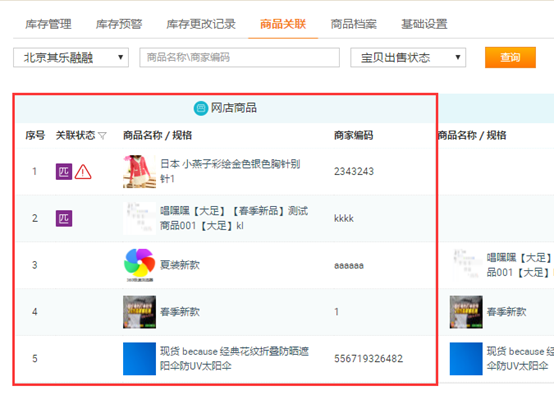Switch to the 库存管理 tab
Image resolution: width=554 pixels, height=395 pixels.
48,24
